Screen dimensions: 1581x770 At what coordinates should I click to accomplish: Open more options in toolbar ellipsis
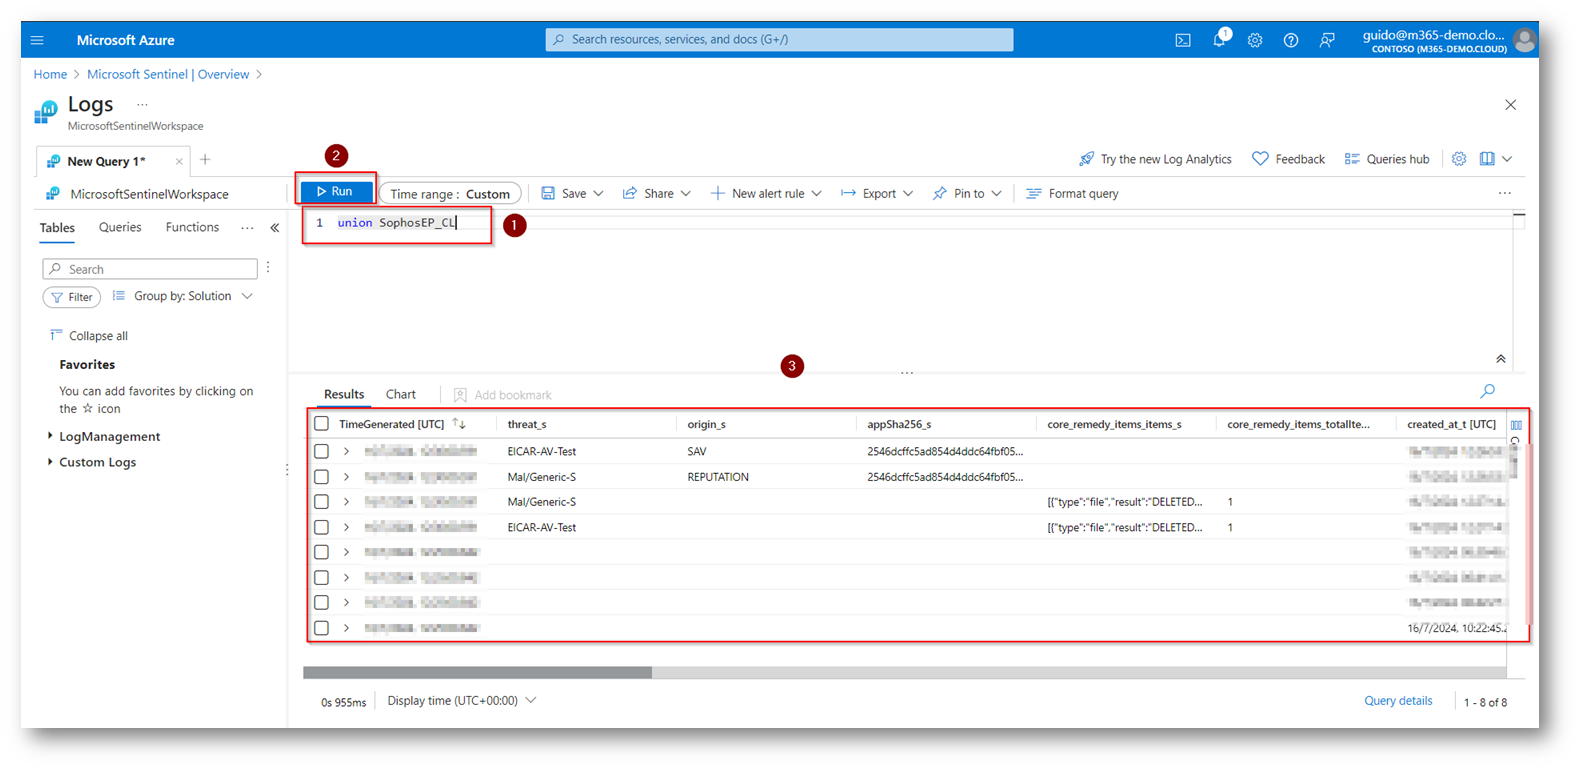click(x=1505, y=193)
